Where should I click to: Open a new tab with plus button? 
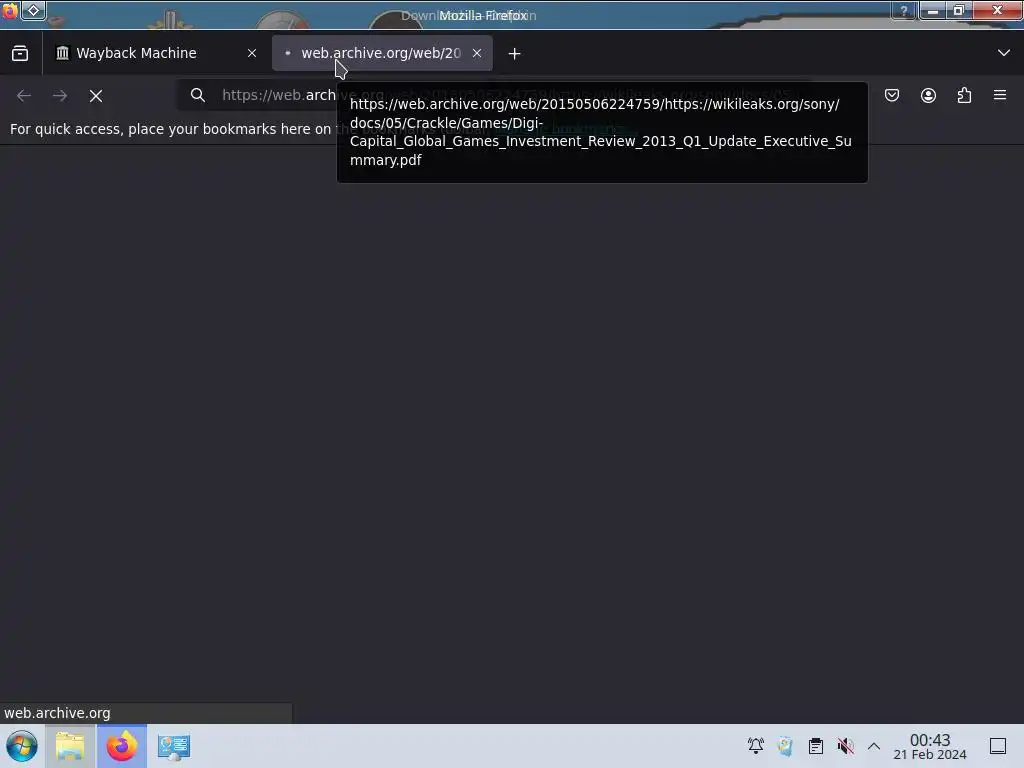point(515,54)
